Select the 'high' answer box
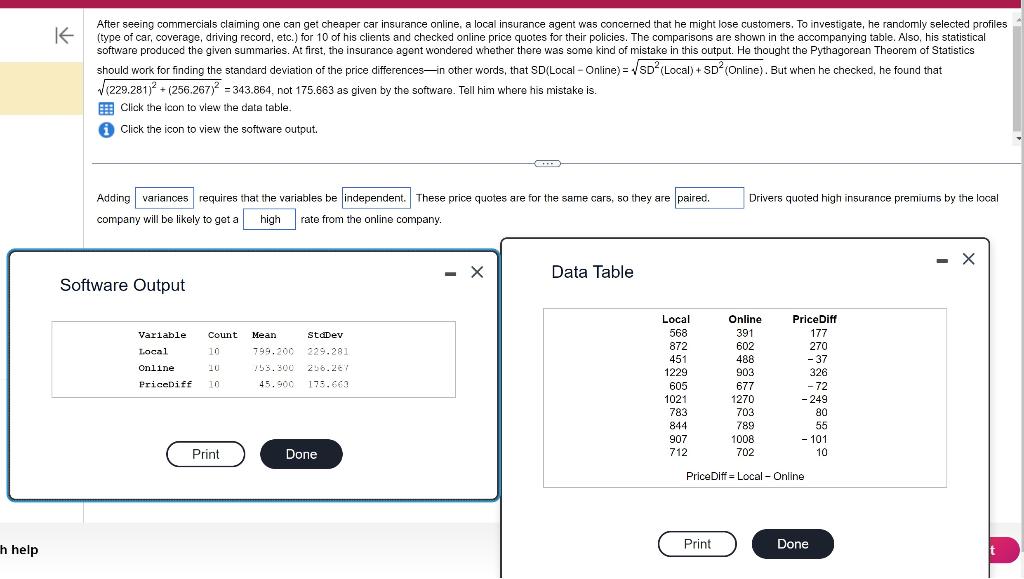 point(268,219)
